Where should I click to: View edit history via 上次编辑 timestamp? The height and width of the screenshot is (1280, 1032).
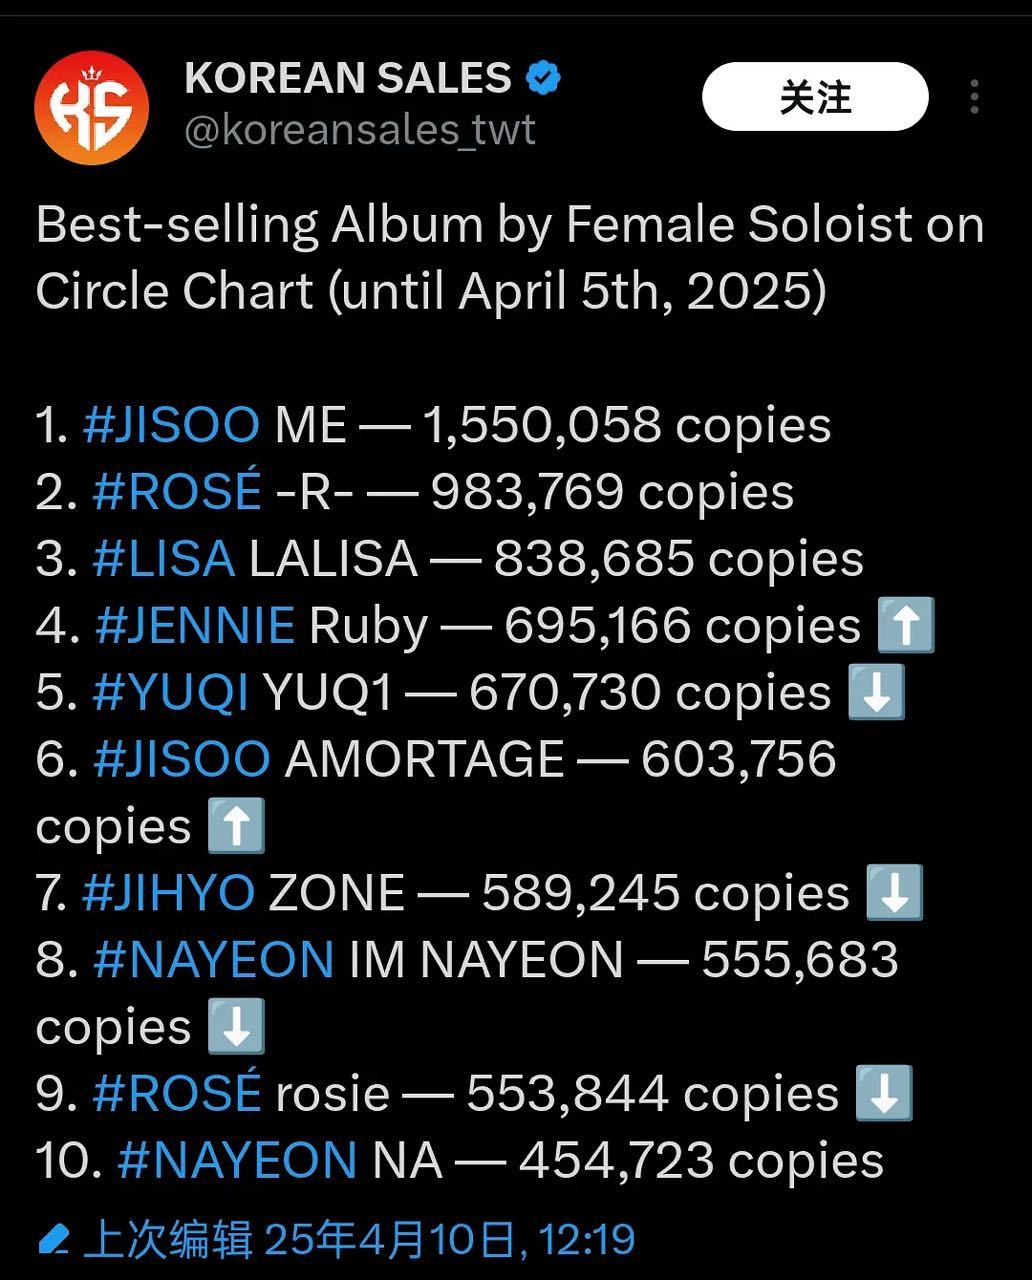359,1241
